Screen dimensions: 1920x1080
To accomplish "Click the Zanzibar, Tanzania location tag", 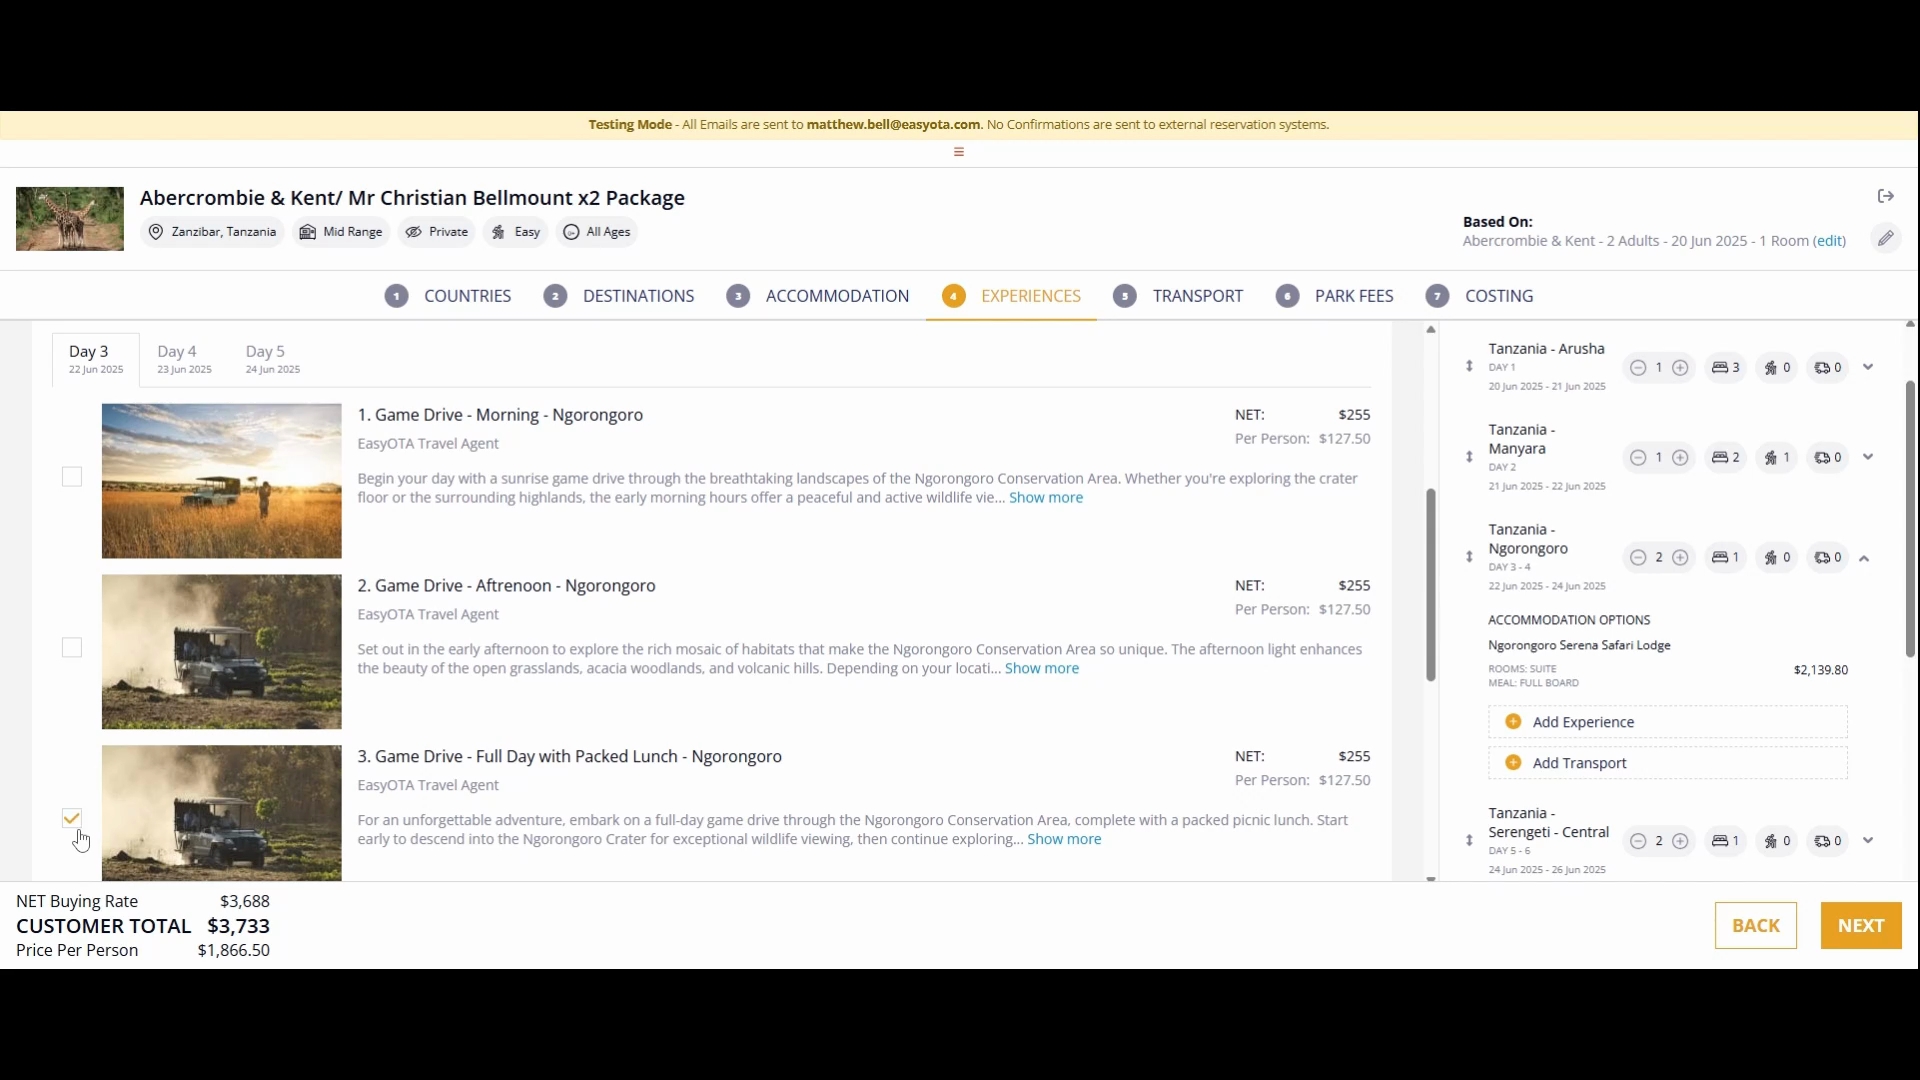I will click(x=212, y=232).
